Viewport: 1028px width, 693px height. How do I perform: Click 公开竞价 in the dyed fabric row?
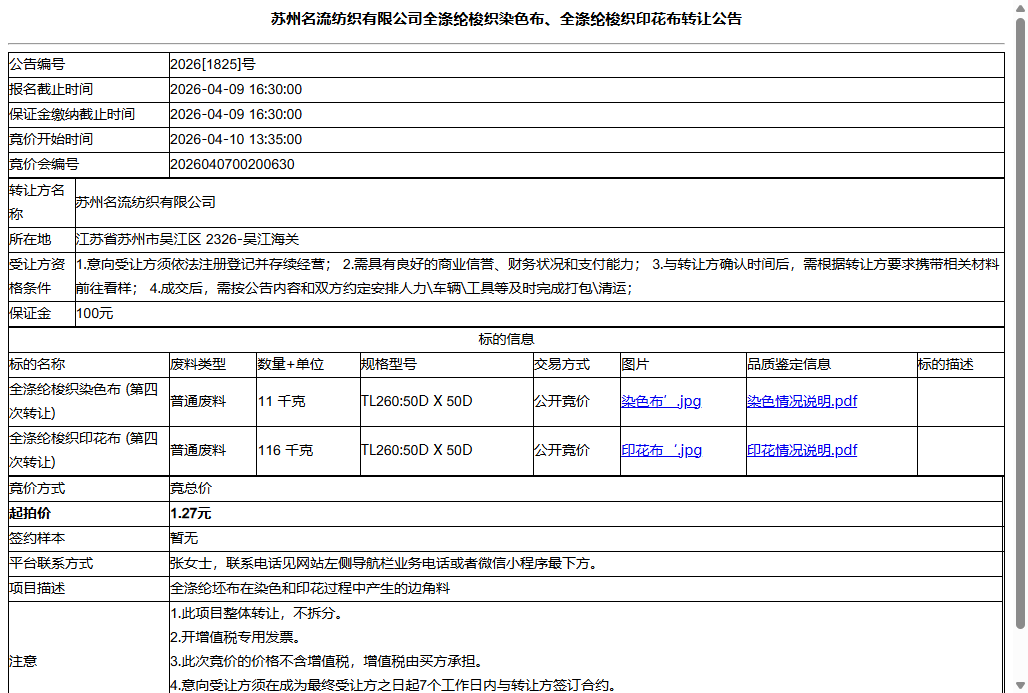click(562, 401)
